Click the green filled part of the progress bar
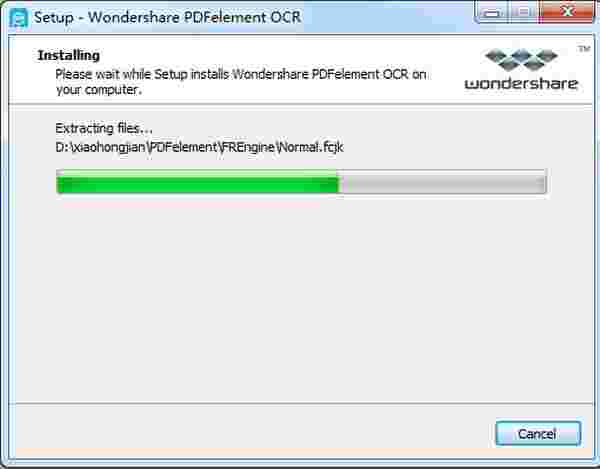 (x=197, y=182)
